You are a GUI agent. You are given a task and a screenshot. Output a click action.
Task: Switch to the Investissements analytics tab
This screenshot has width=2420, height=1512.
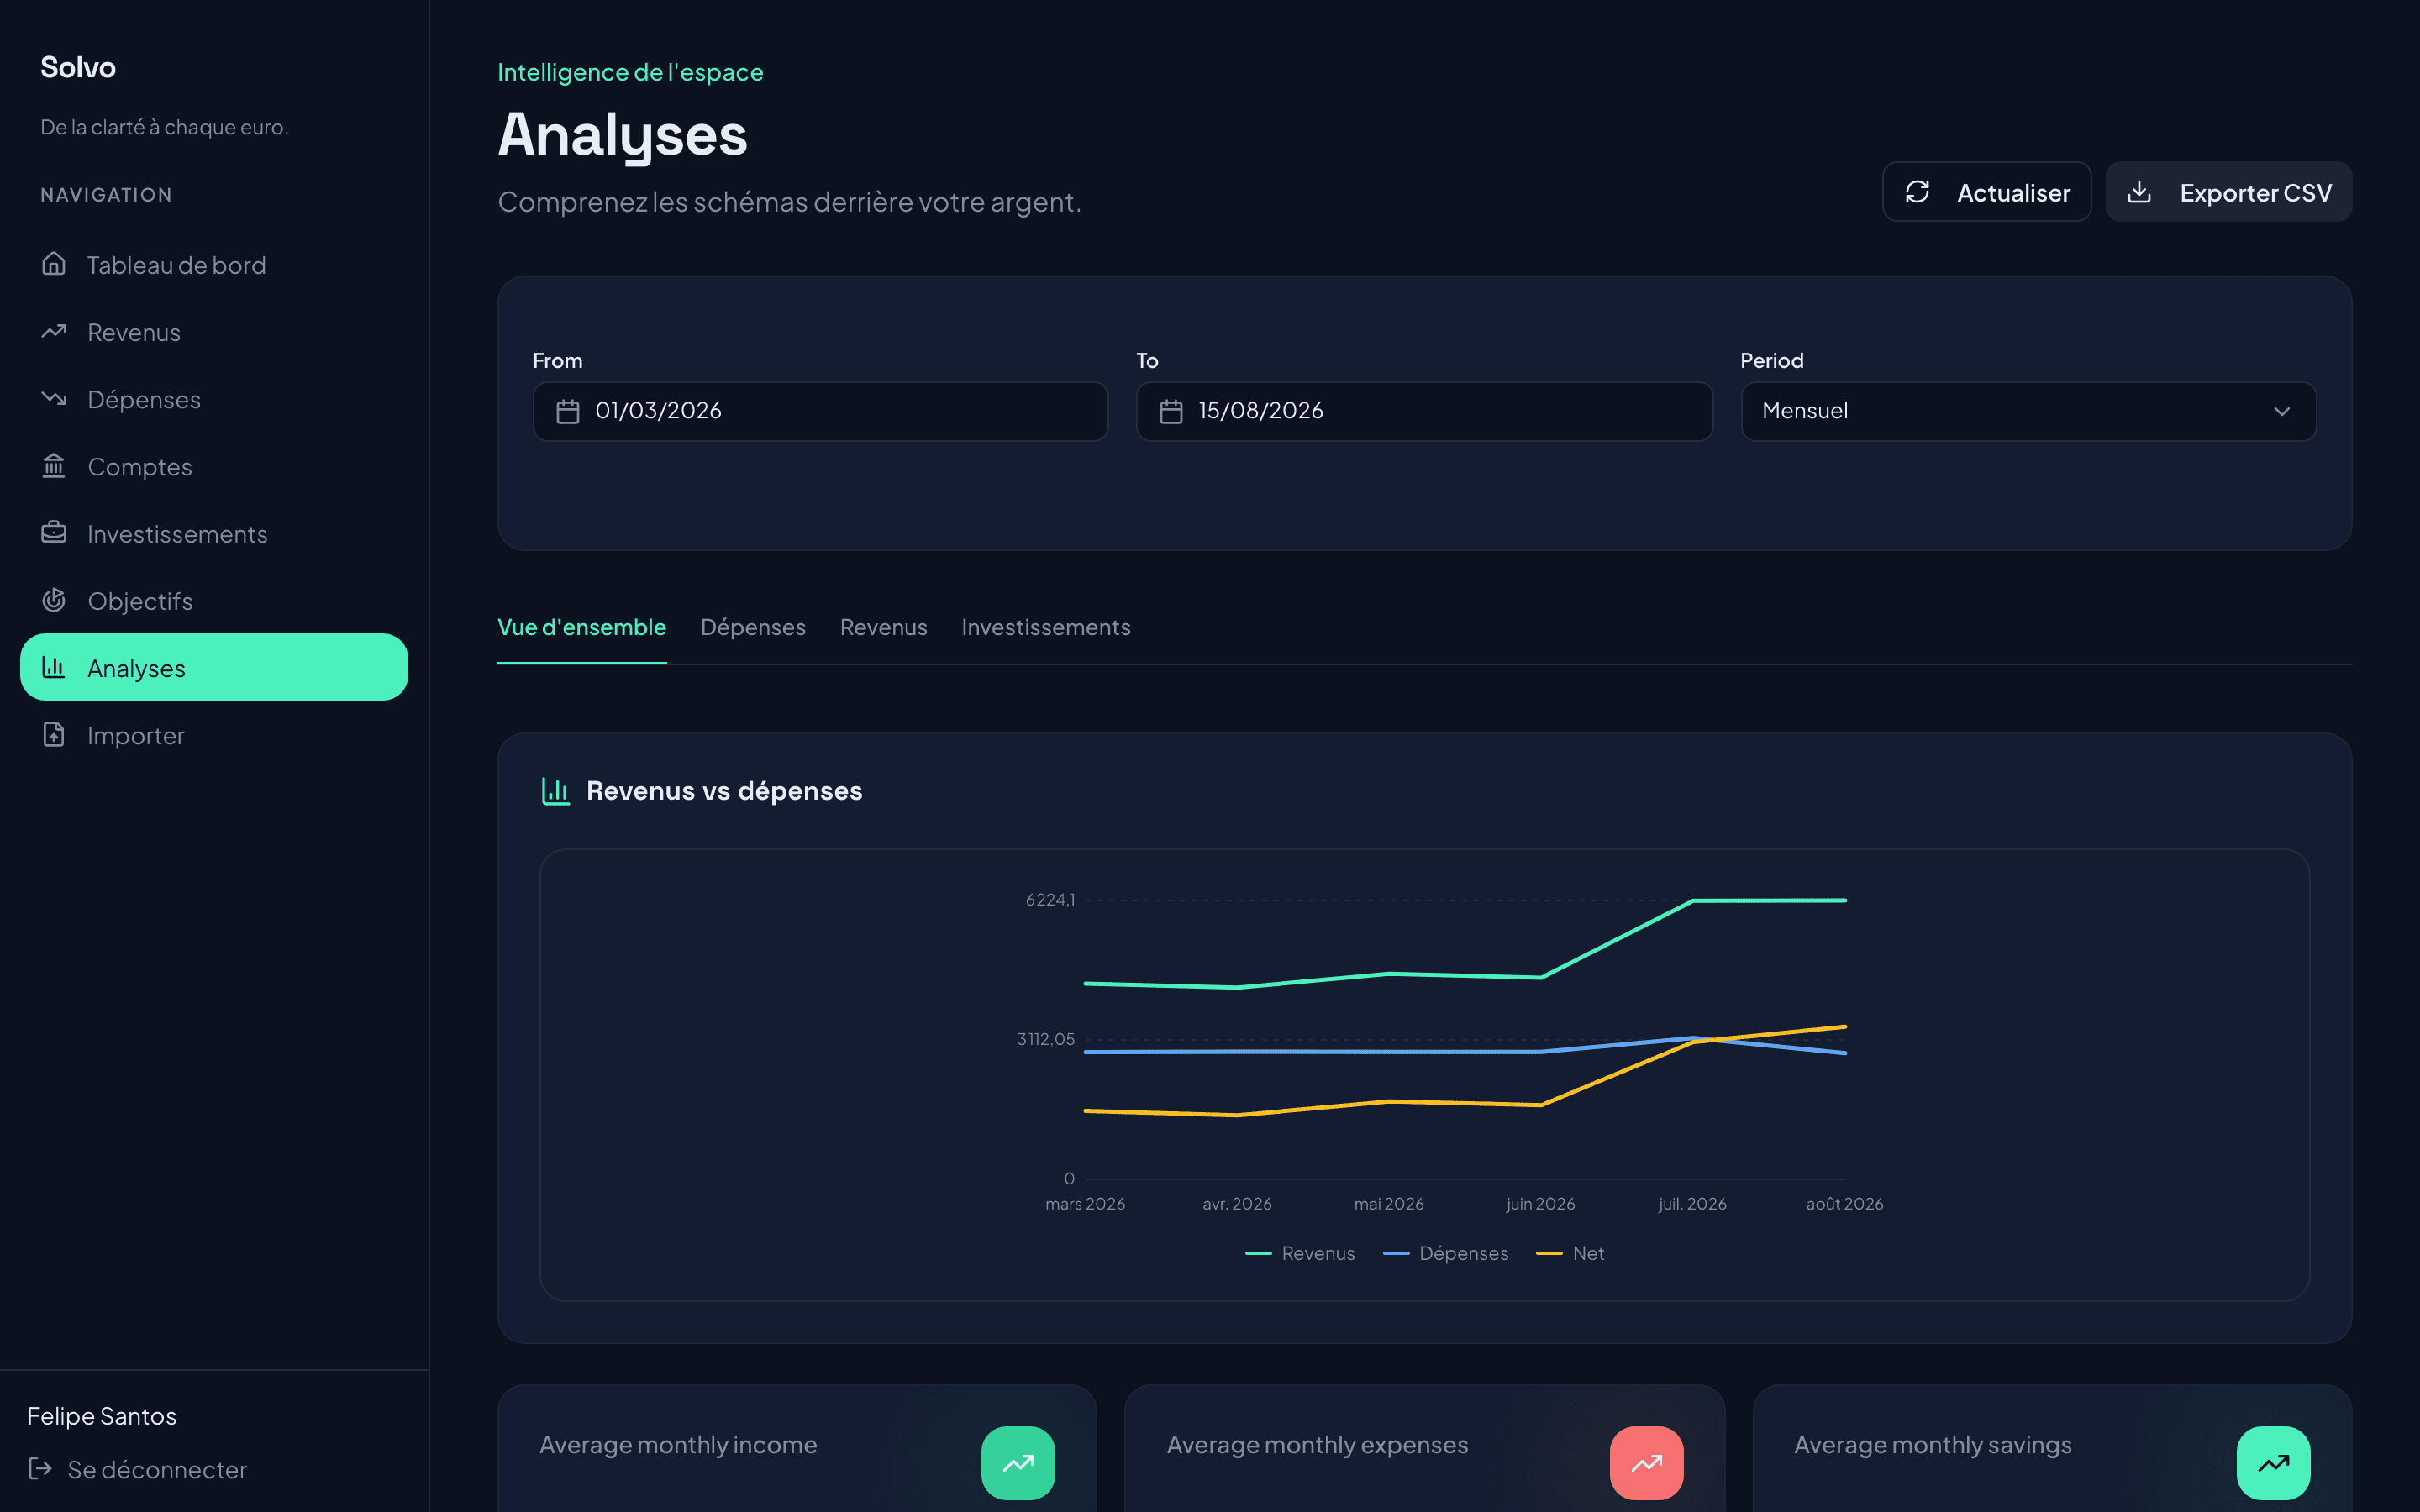(x=1046, y=627)
